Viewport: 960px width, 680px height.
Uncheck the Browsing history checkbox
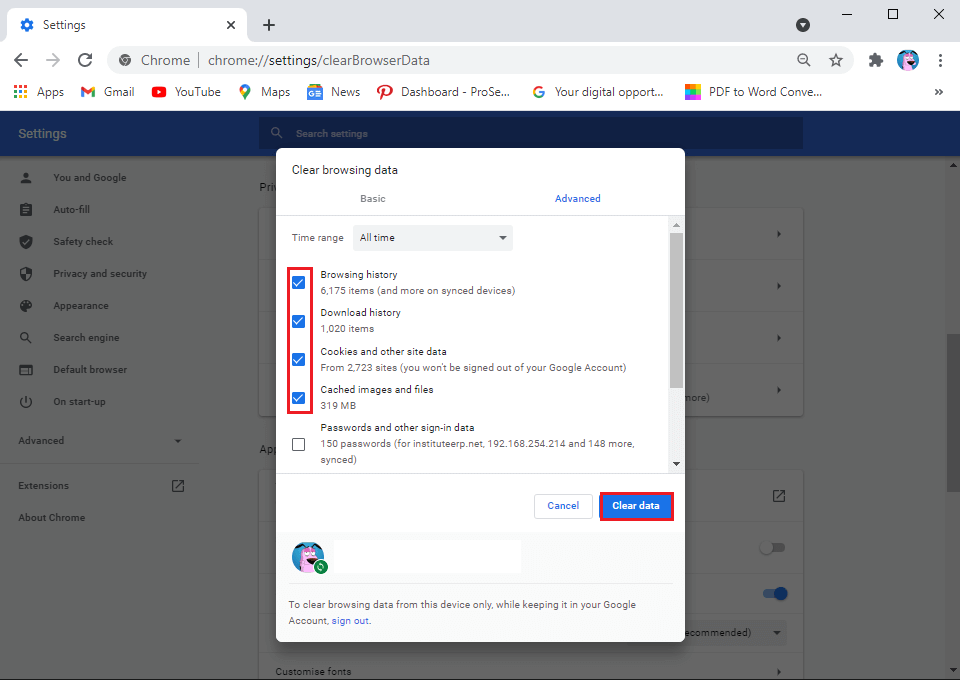coord(298,283)
